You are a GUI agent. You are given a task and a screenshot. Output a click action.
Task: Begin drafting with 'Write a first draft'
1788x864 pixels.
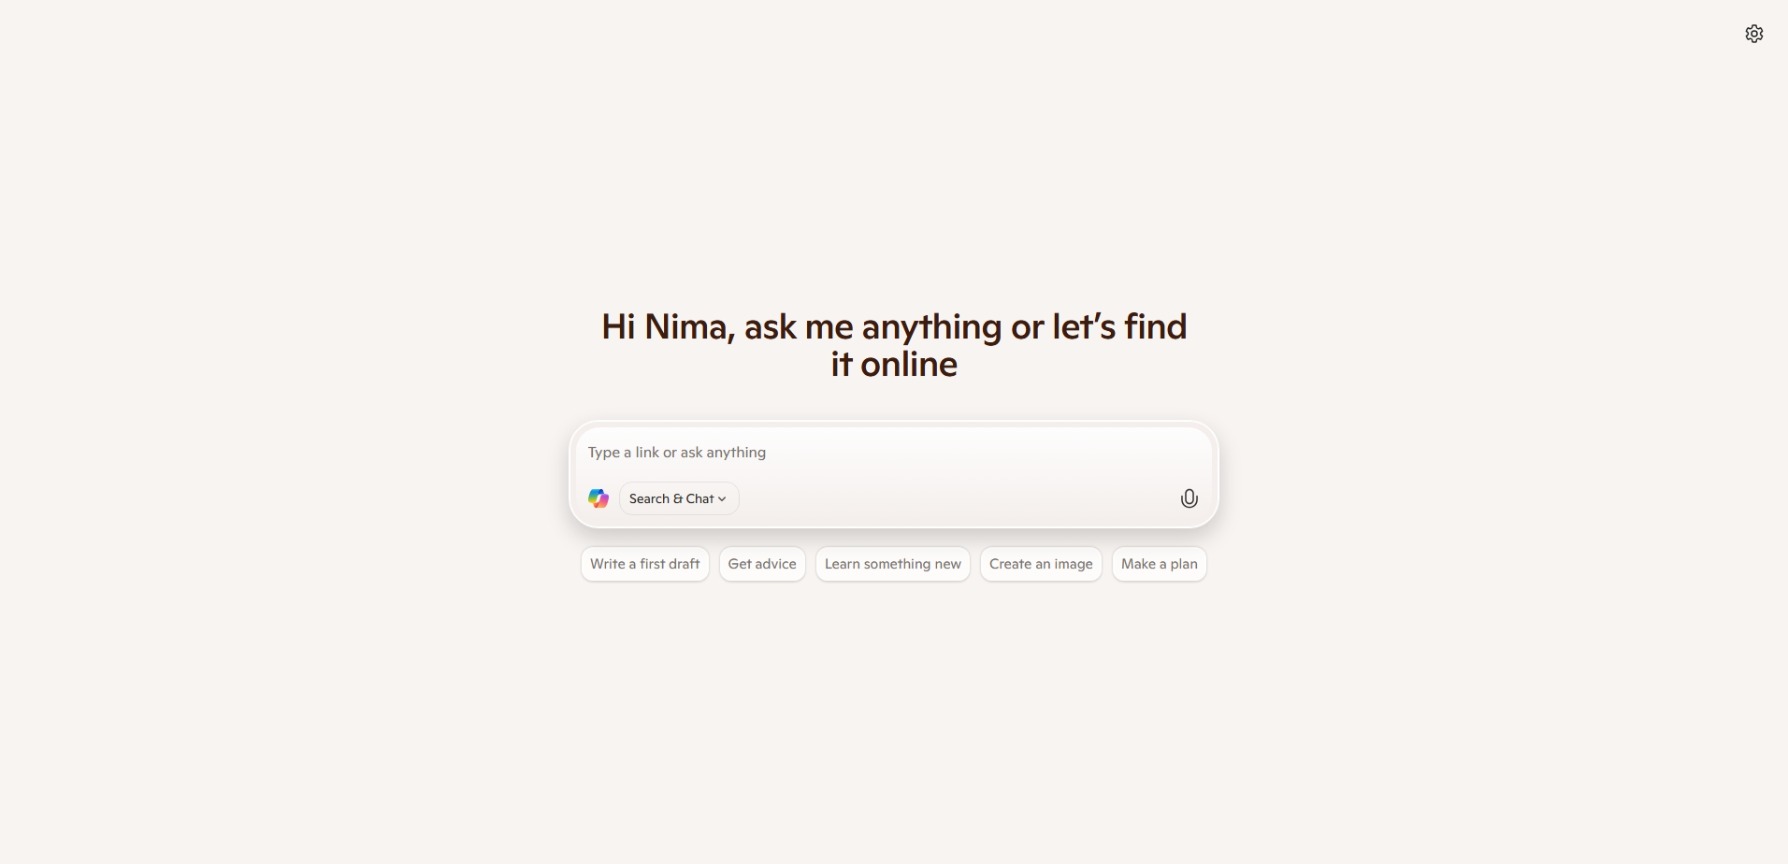[645, 564]
